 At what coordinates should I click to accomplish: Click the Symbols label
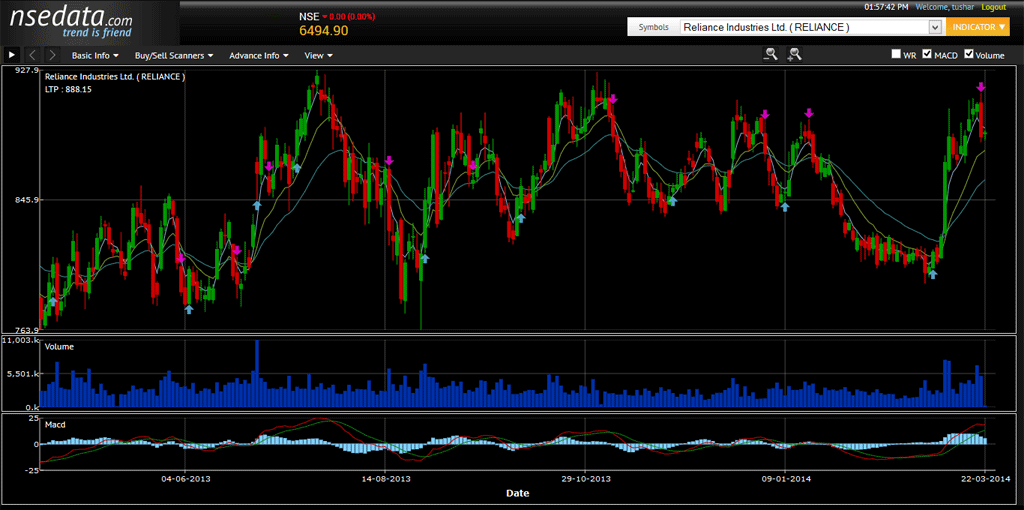[654, 27]
